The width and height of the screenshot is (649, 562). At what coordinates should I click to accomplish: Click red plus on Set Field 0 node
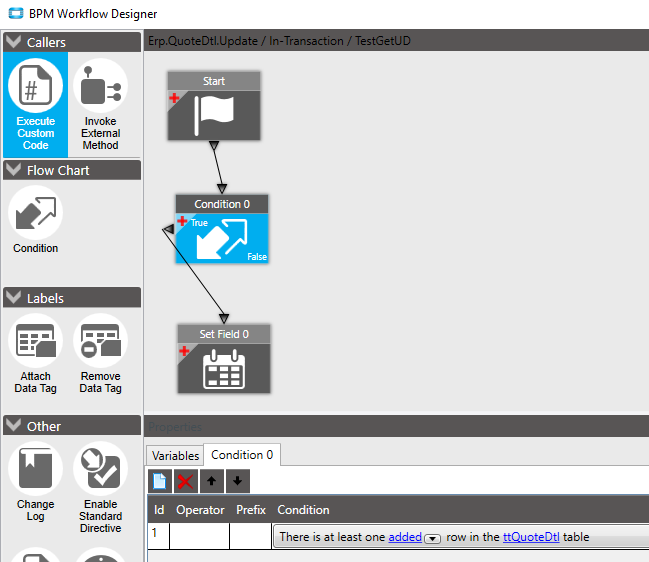point(184,351)
